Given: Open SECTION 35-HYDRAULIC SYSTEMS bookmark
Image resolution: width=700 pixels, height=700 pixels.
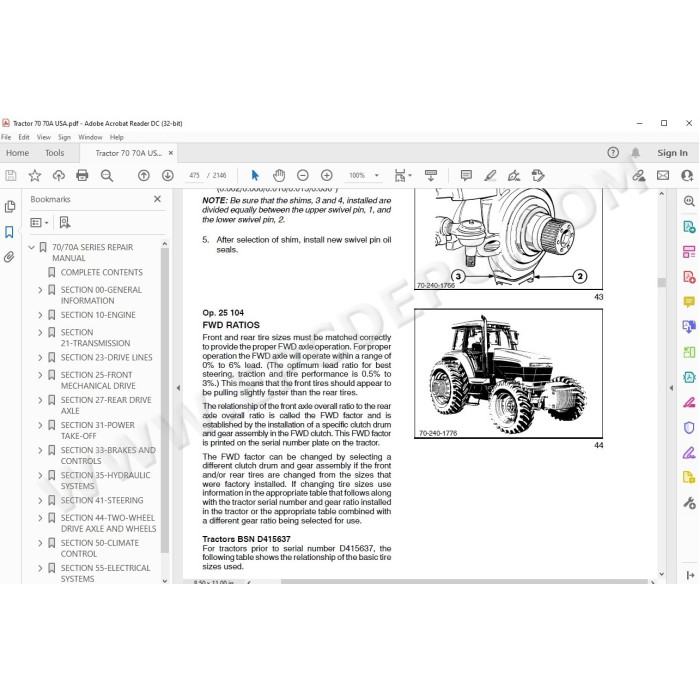Looking at the screenshot, I should [105, 480].
